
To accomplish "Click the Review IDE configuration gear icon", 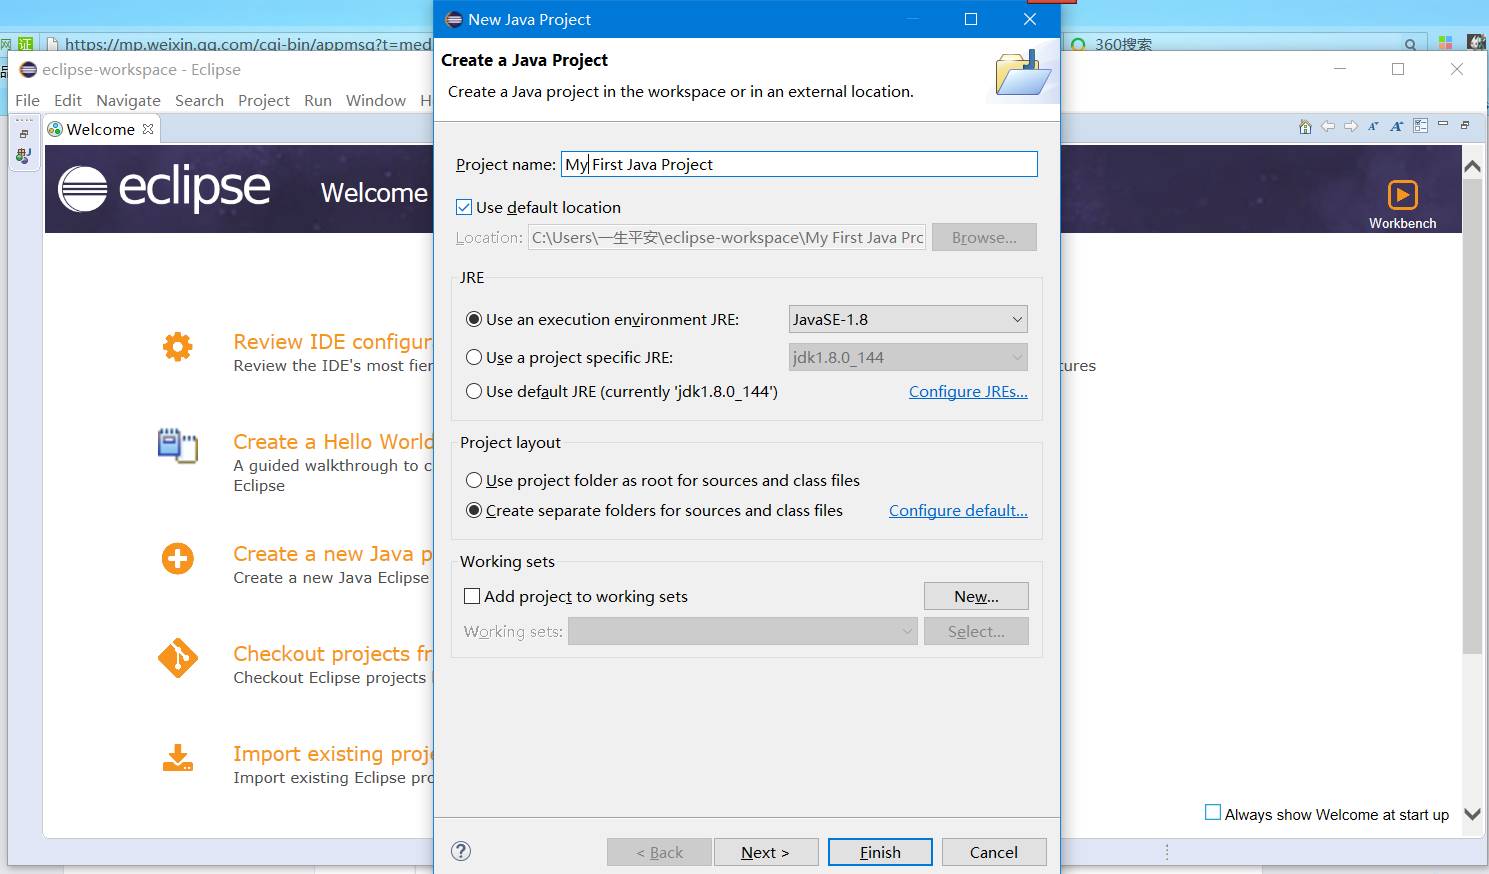I will click(178, 346).
